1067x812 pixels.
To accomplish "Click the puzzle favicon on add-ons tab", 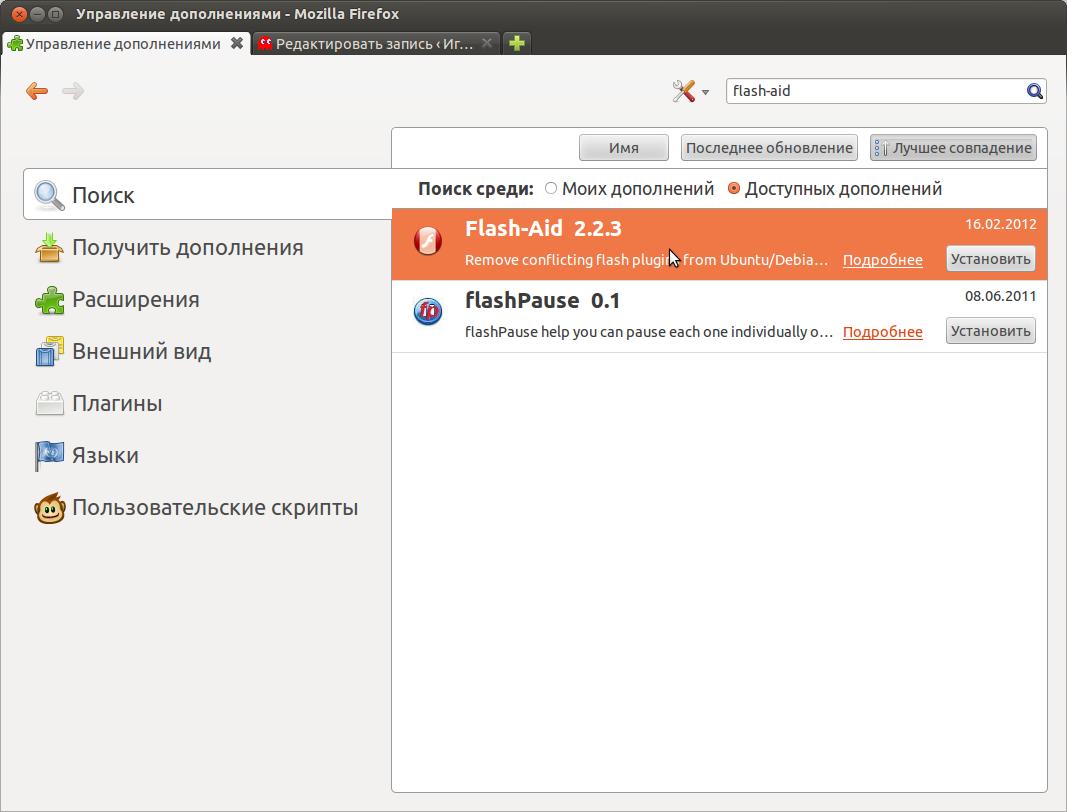I will tap(15, 44).
